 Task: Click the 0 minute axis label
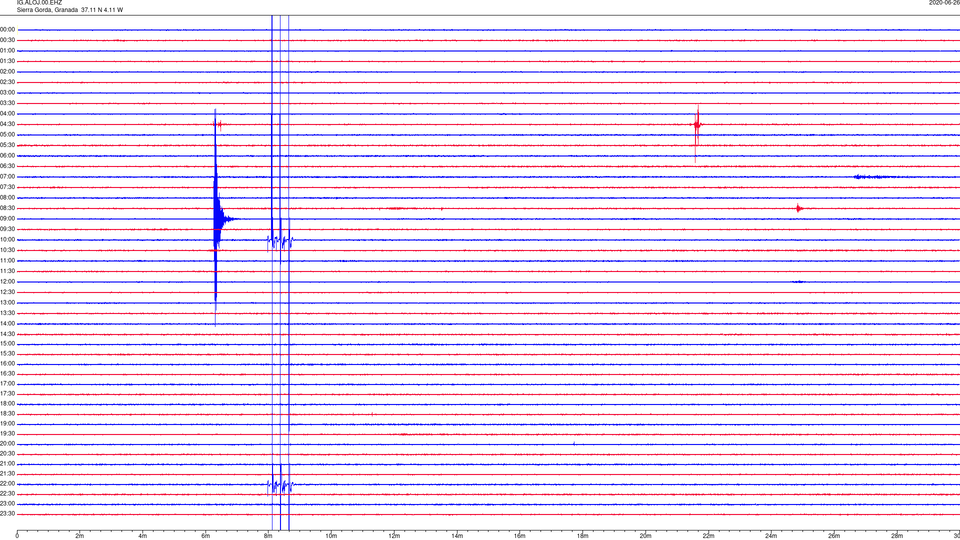[x=17, y=536]
